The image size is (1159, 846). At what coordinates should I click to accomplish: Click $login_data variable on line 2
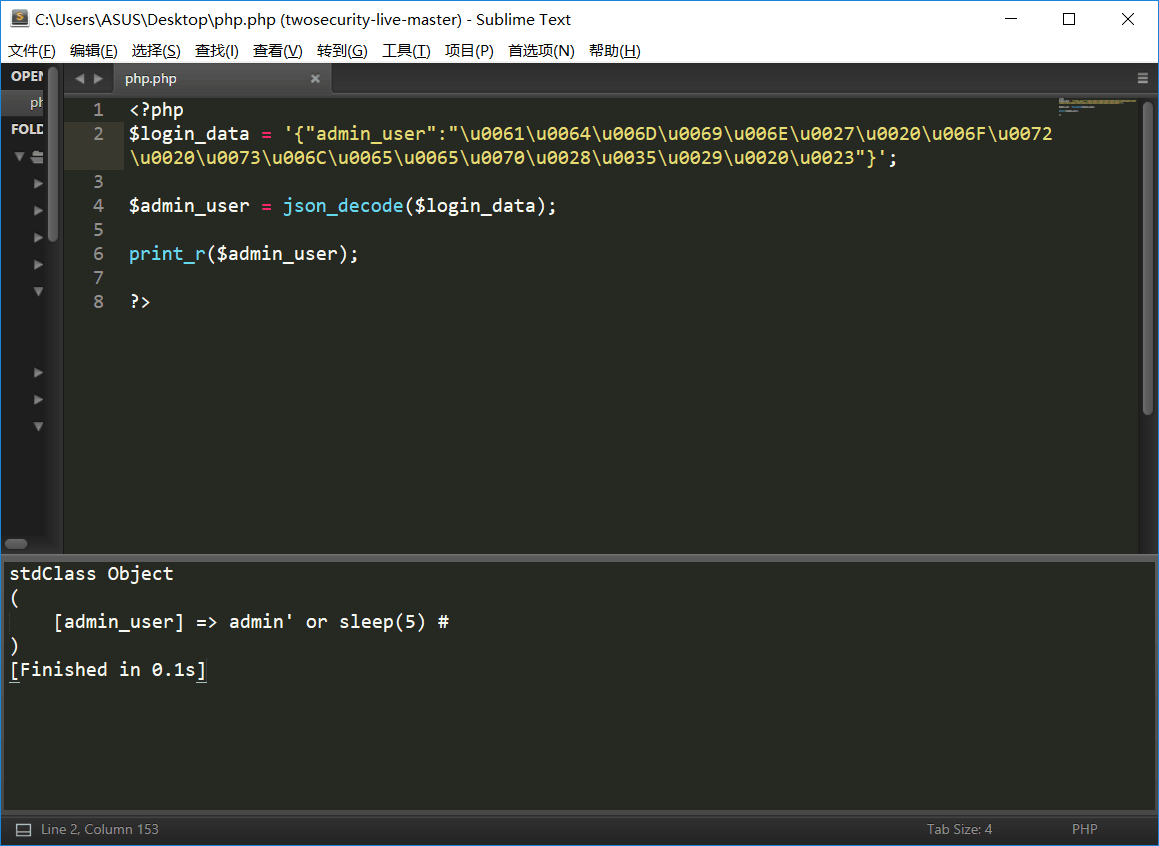tap(189, 134)
